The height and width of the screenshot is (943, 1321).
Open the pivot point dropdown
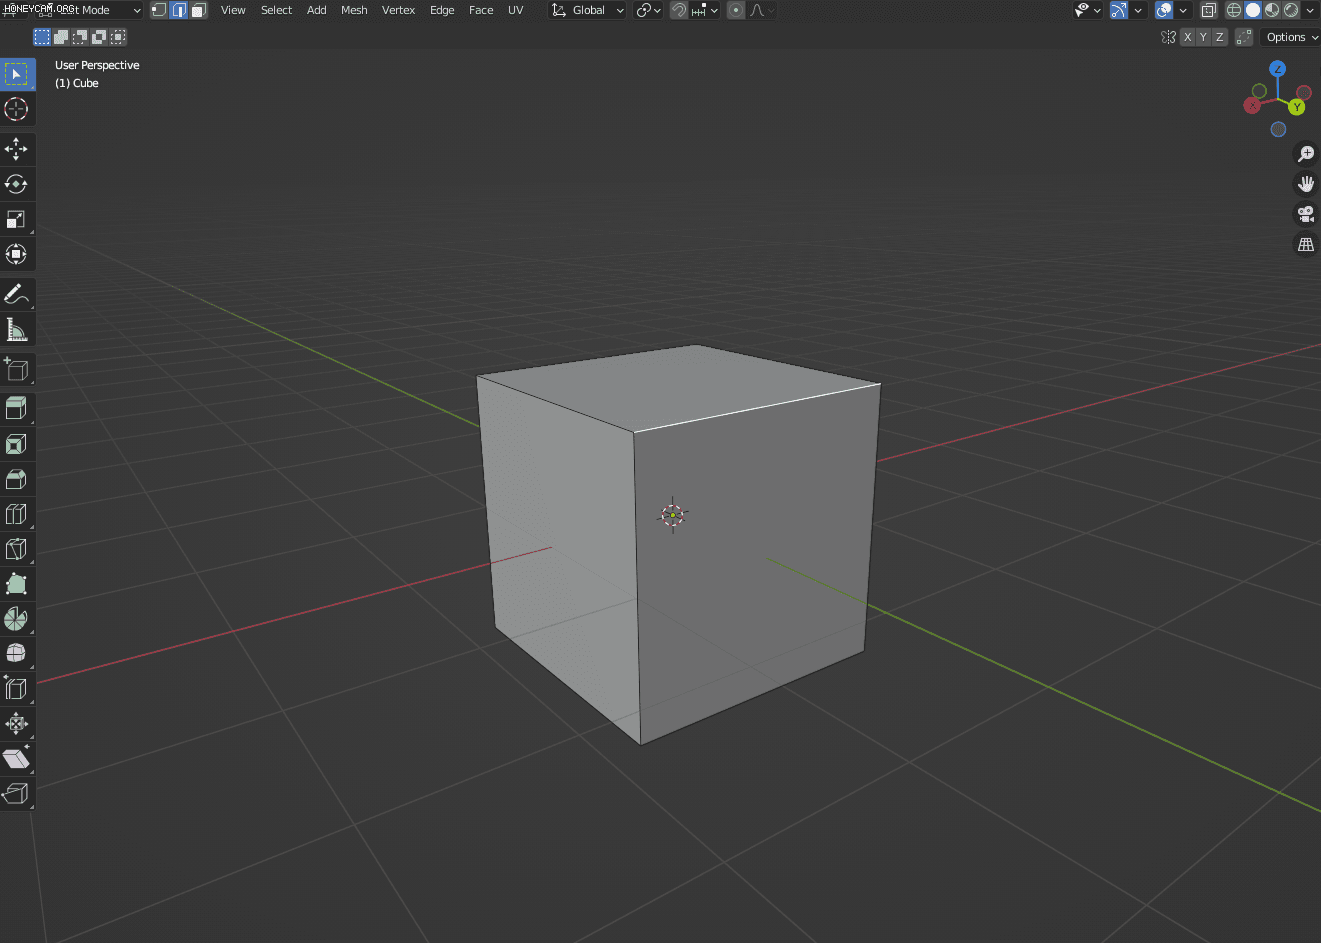pos(649,10)
